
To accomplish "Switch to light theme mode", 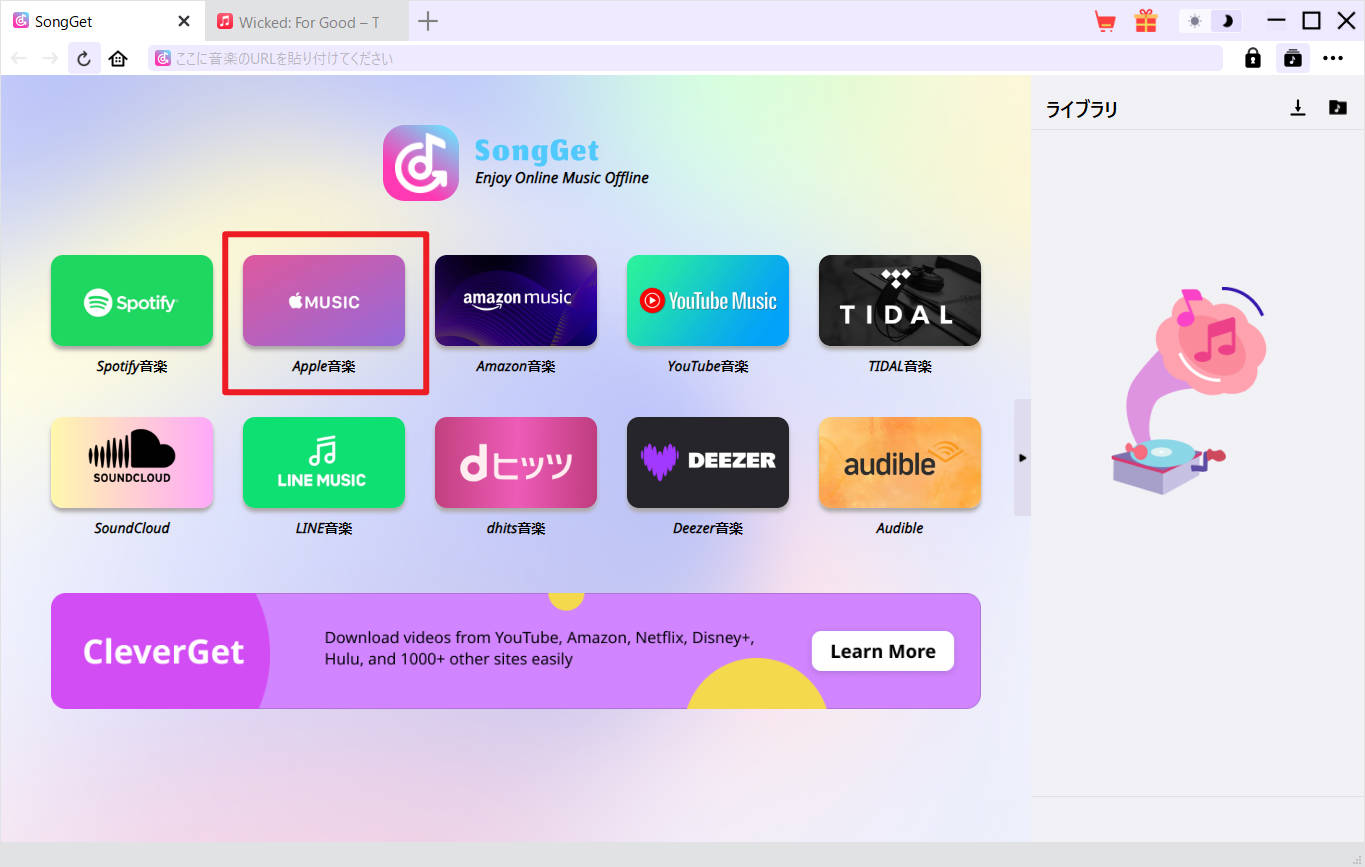I will [x=1197, y=19].
